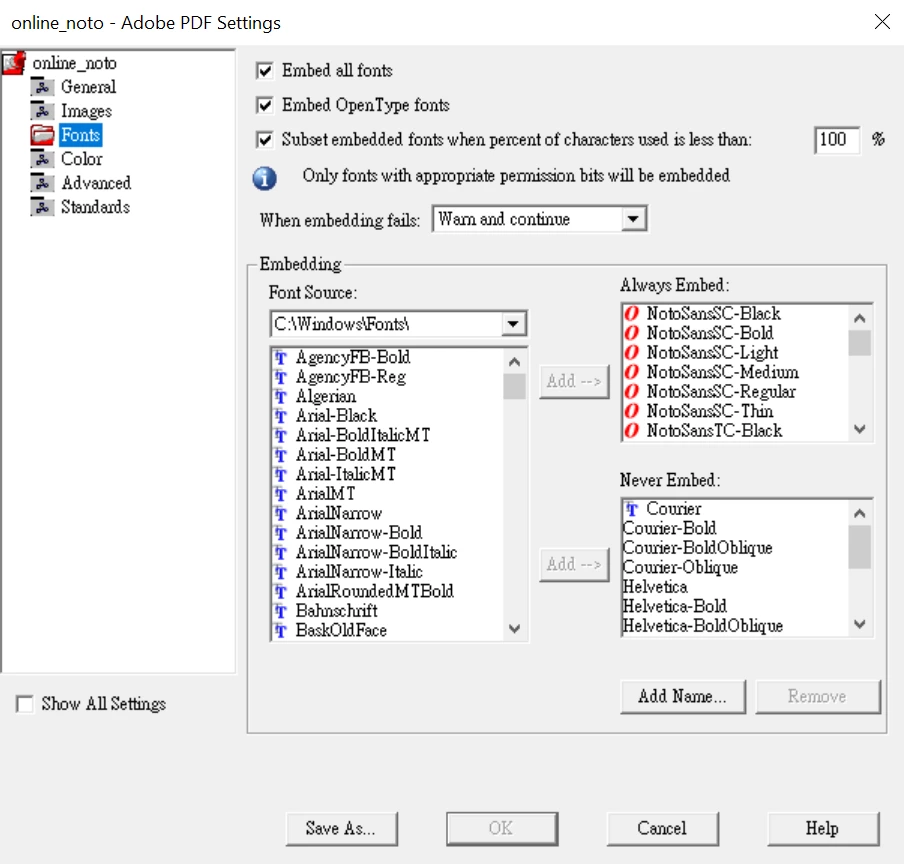Viewport: 904px width, 864px height.
Task: Click the TrueType icon beside Algerian
Action: pyautogui.click(x=280, y=397)
